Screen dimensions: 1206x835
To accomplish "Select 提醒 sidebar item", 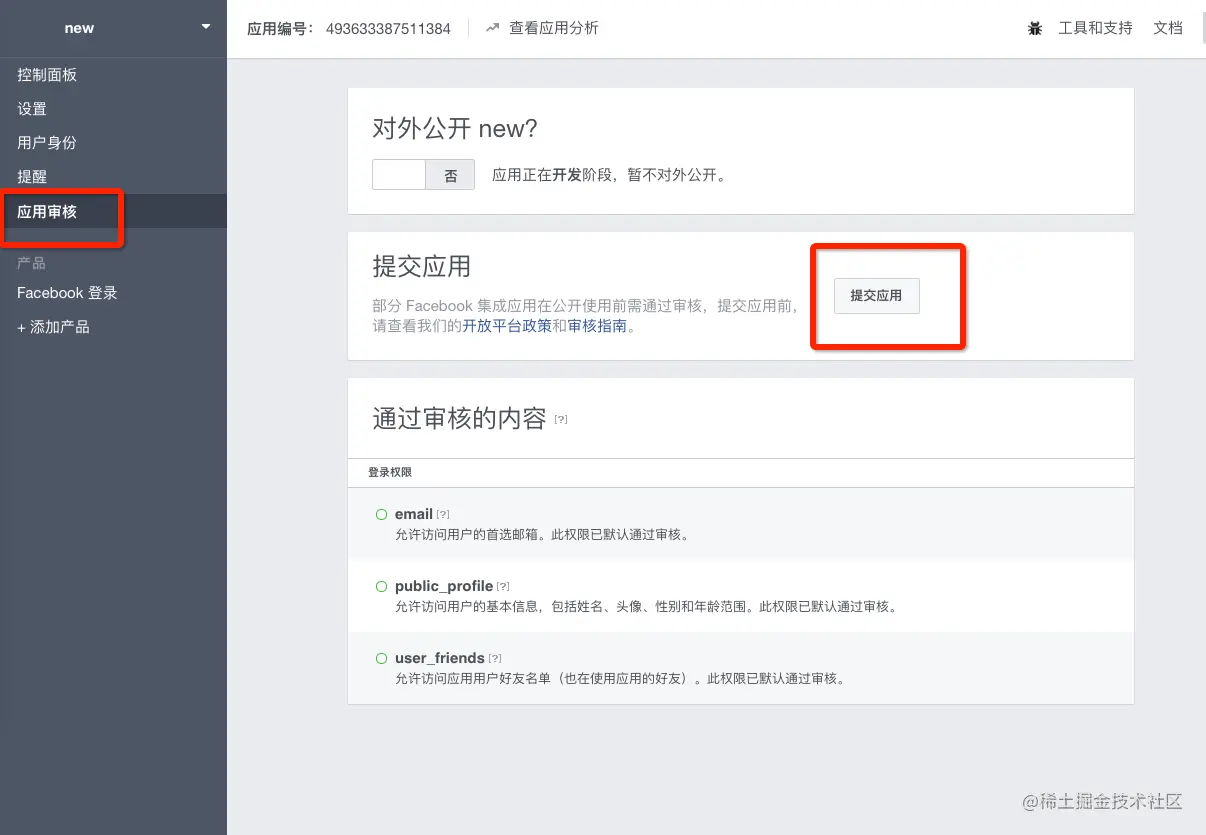I will tap(32, 177).
